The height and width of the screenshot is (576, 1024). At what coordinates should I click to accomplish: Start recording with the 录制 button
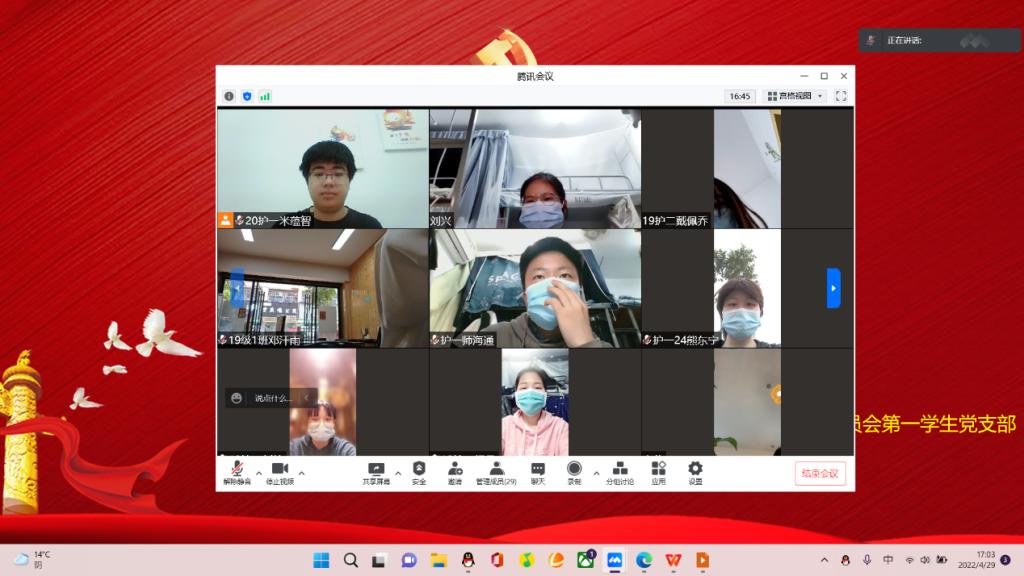[x=574, y=471]
